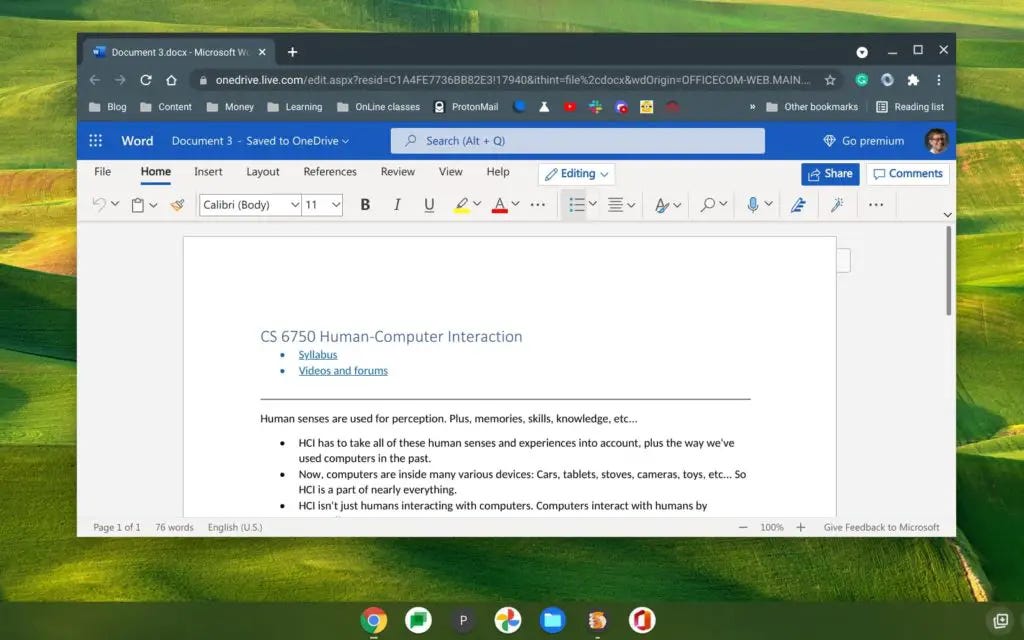Screen dimensions: 1024x640
Task: Expand highlight color dropdown arrow
Action: pyautogui.click(x=477, y=204)
